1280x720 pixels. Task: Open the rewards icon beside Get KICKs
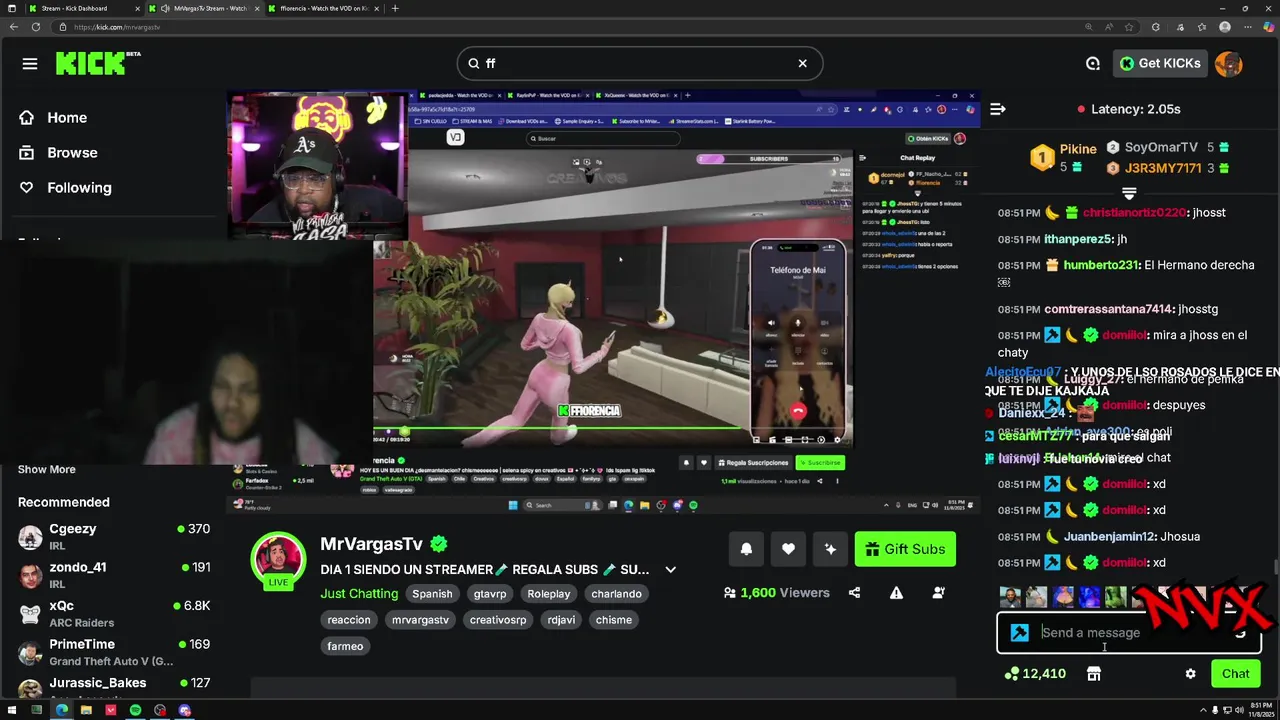[x=1093, y=63]
